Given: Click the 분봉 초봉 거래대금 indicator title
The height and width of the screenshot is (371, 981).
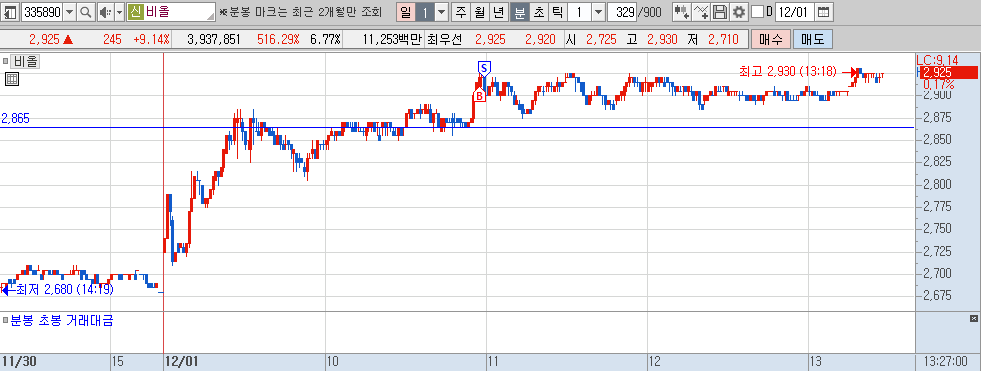Looking at the screenshot, I should [x=62, y=320].
